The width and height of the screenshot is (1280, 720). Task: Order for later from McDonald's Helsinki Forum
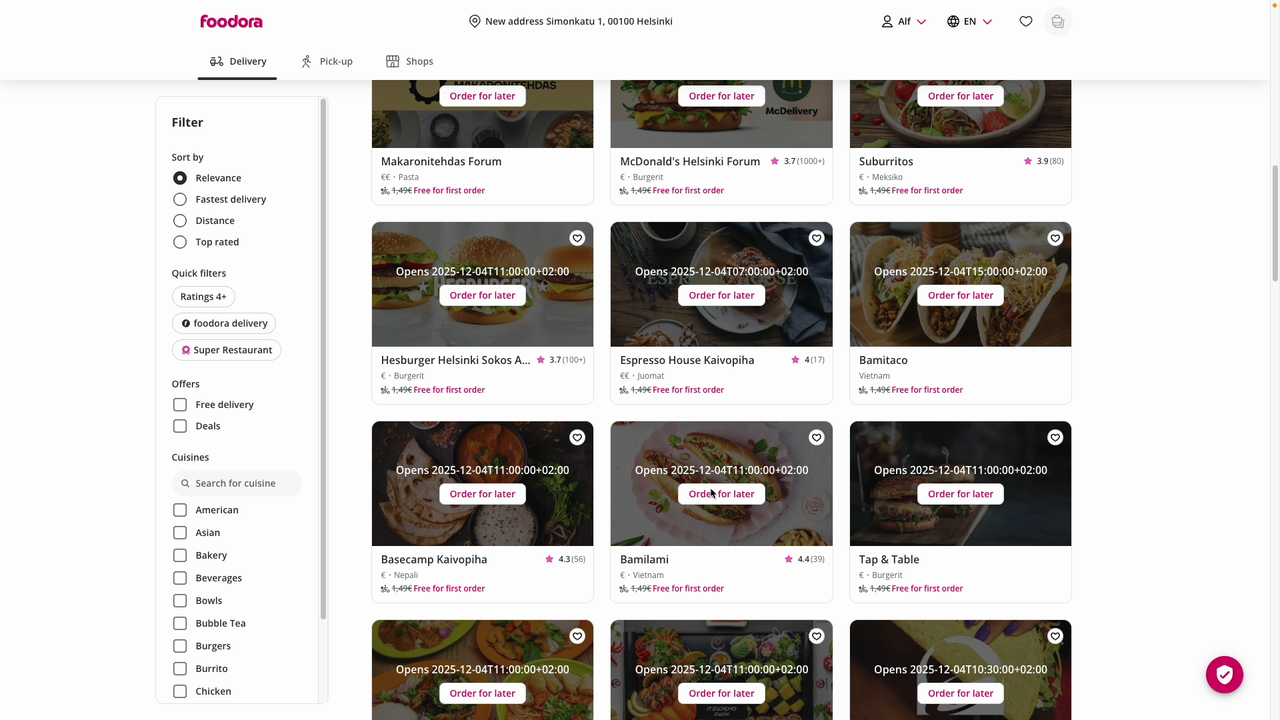coord(721,96)
